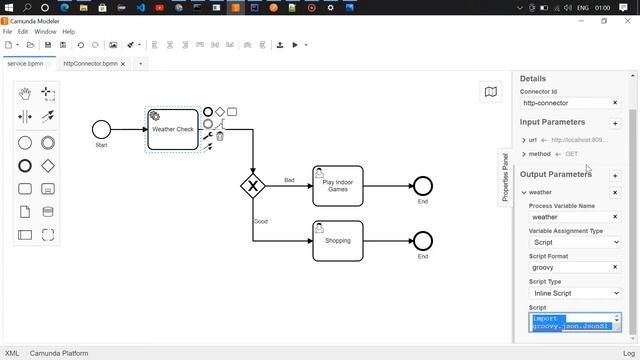This screenshot has height=360, width=640.
Task: Activate the Space create/remove tool
Action: [x=25, y=117]
